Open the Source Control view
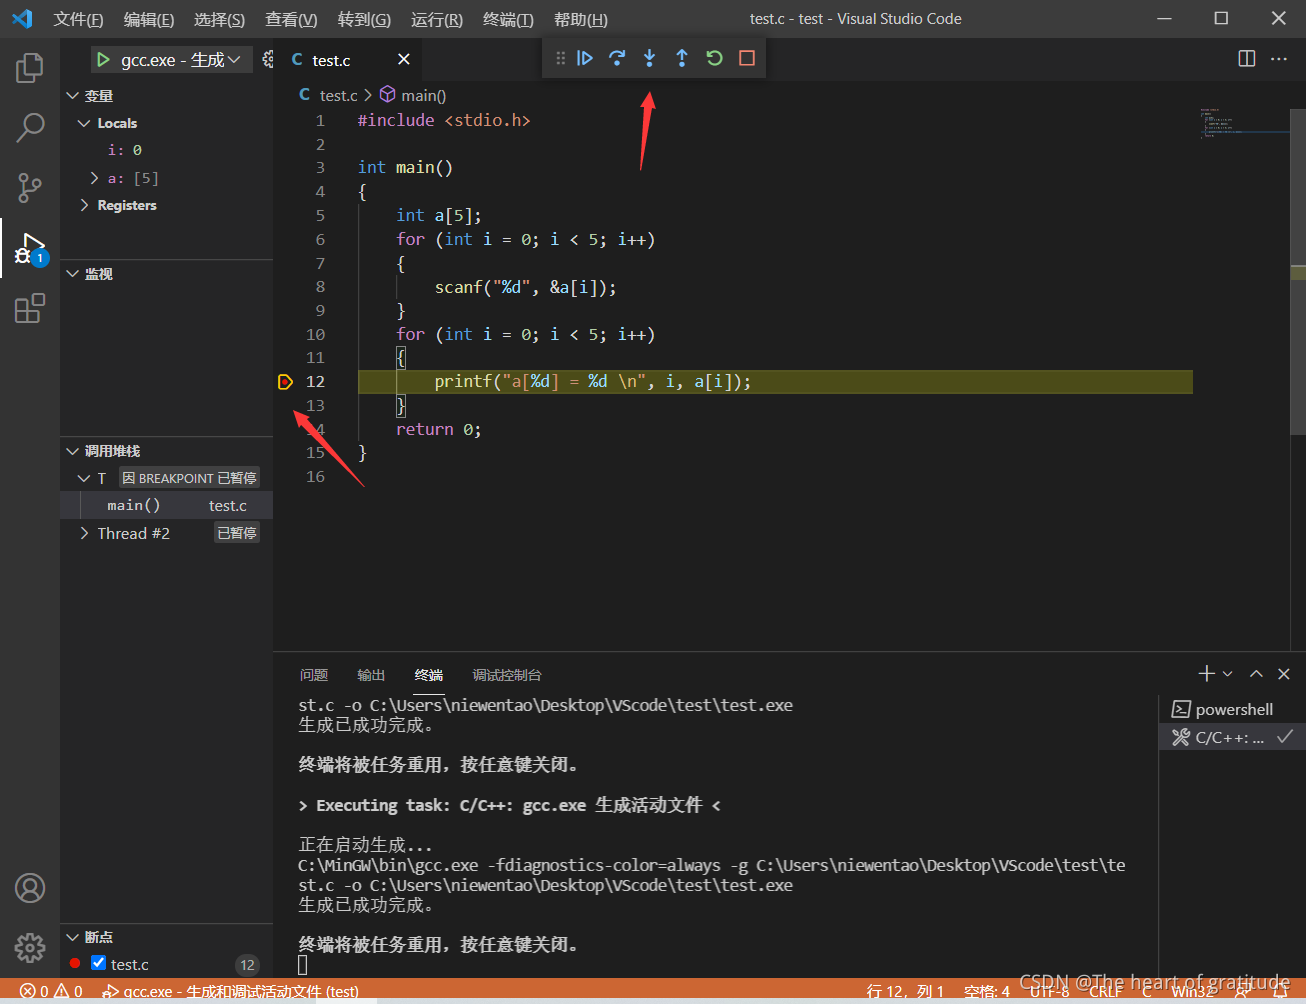Image resolution: width=1306 pixels, height=1004 pixels. (30, 187)
